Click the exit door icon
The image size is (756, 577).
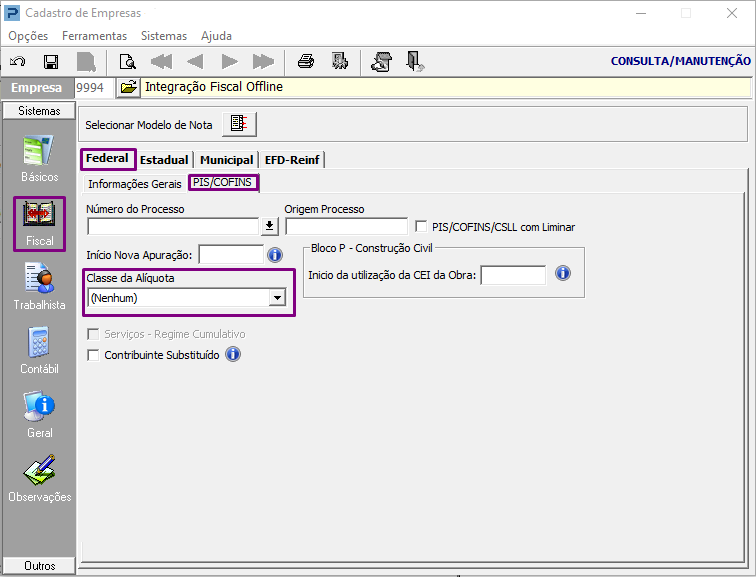[415, 62]
